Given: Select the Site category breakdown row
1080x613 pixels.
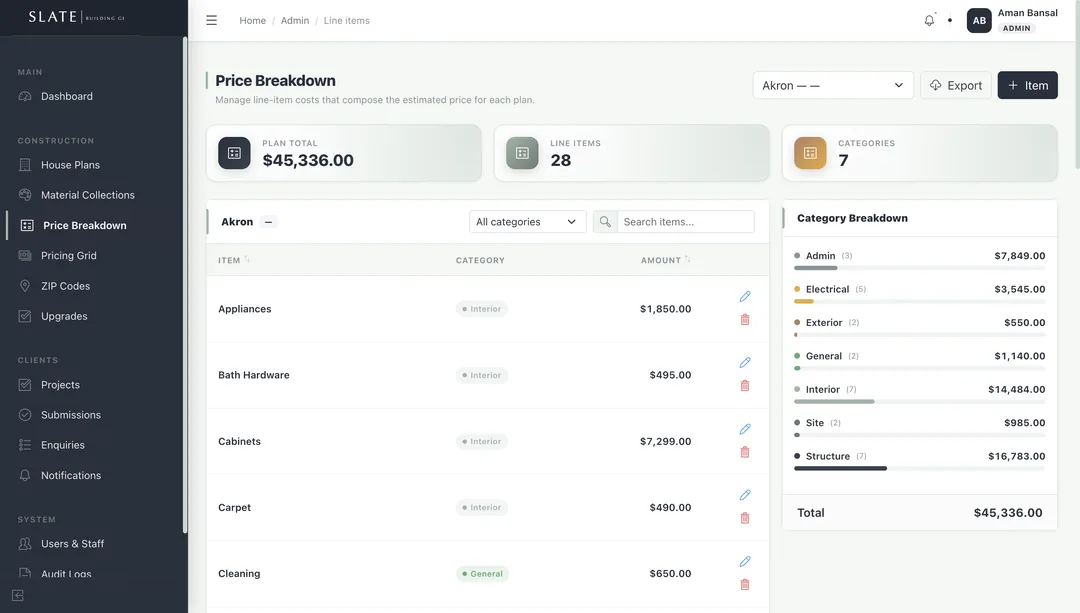Looking at the screenshot, I should coord(920,427).
